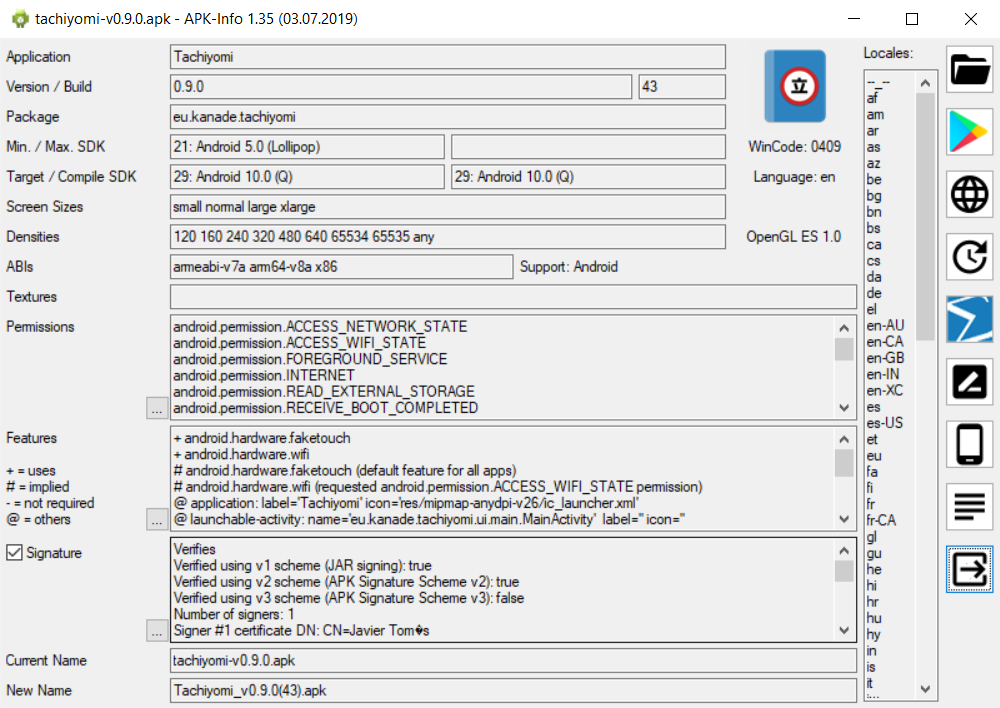
Task: Click the phone install-to-device icon
Action: click(969, 444)
